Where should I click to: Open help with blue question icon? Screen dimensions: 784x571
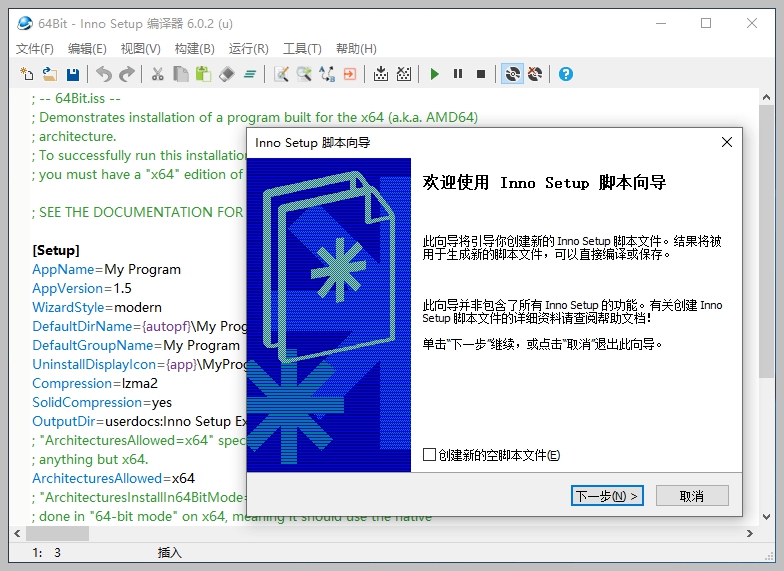[x=566, y=74]
